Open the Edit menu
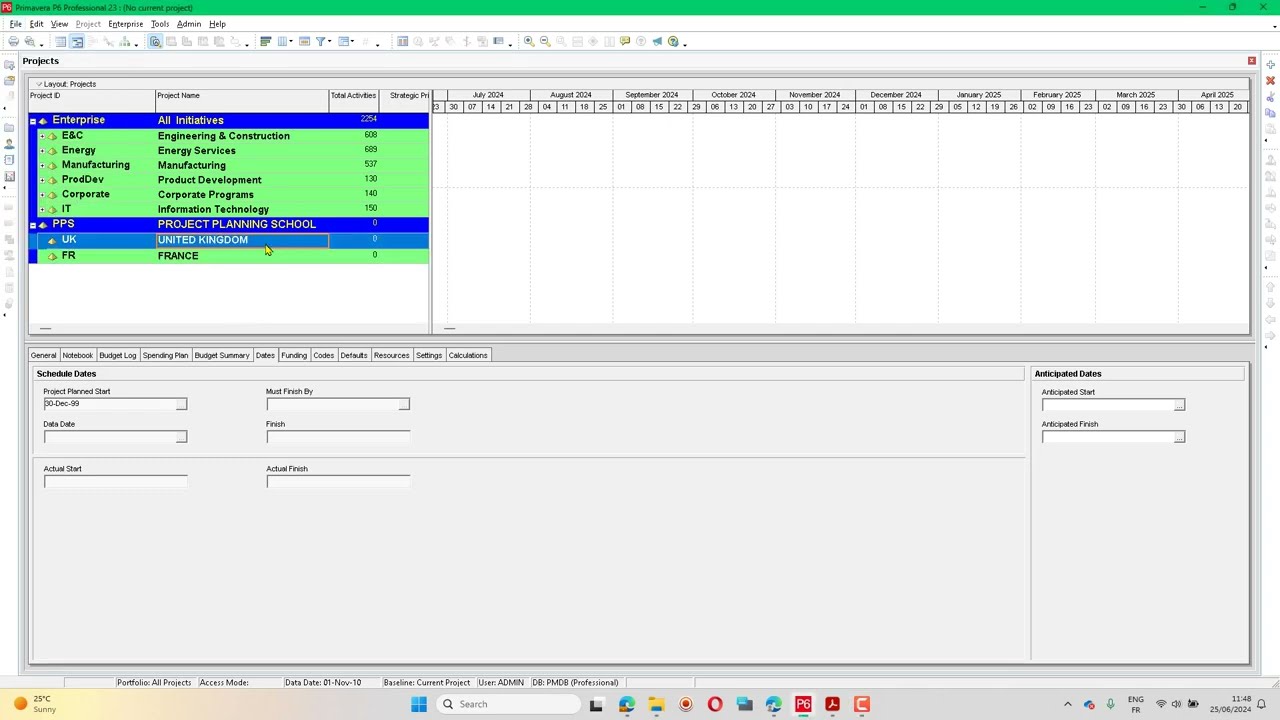1280x720 pixels. [x=36, y=24]
